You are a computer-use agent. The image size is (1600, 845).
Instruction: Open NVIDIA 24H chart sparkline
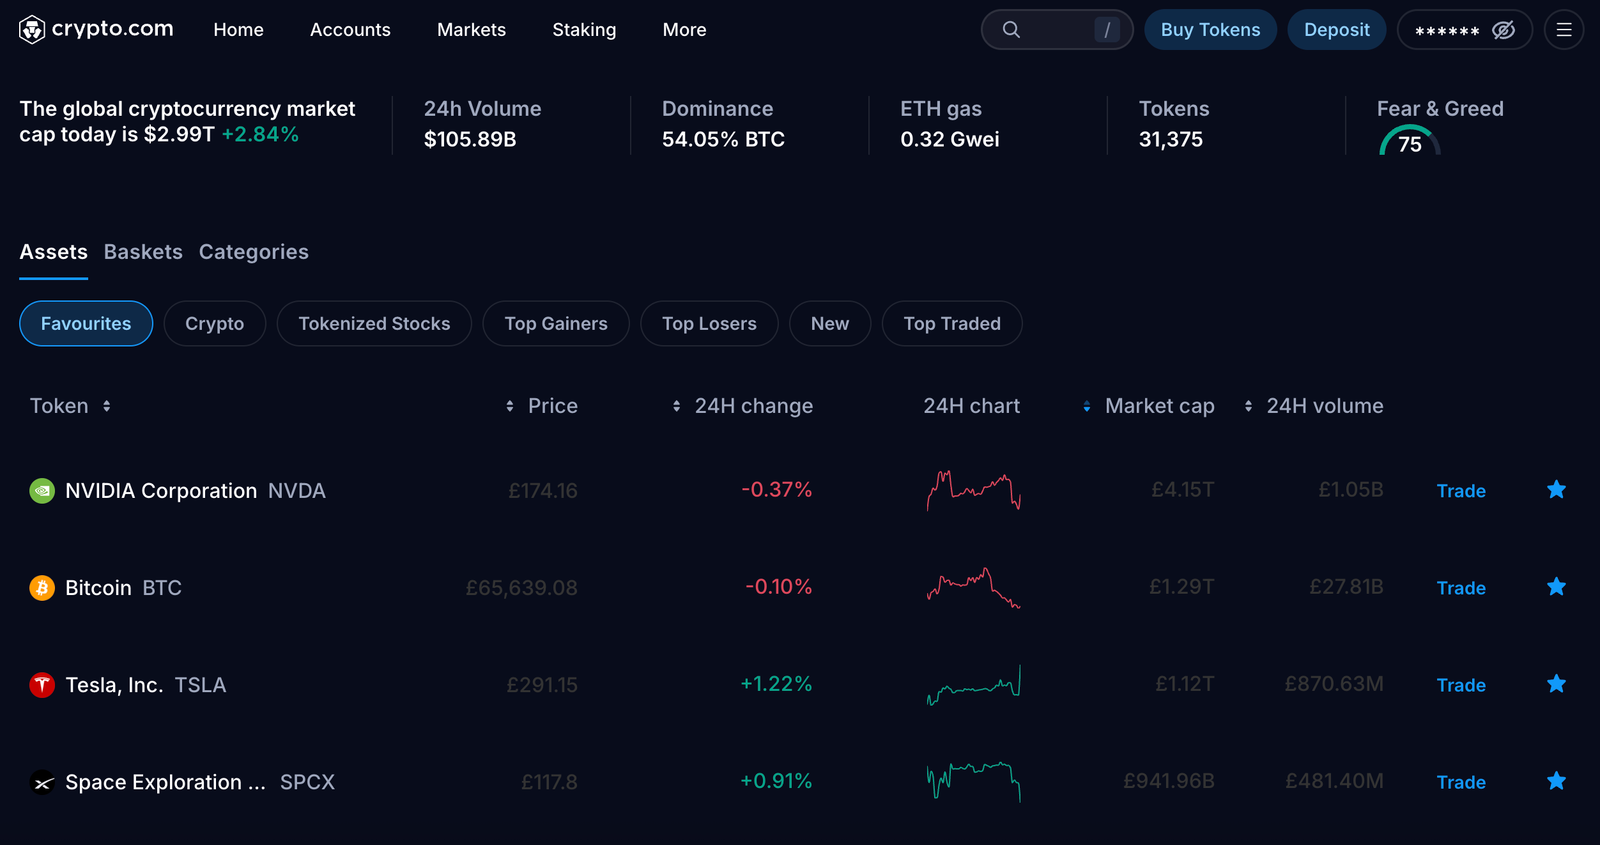pyautogui.click(x=973, y=490)
